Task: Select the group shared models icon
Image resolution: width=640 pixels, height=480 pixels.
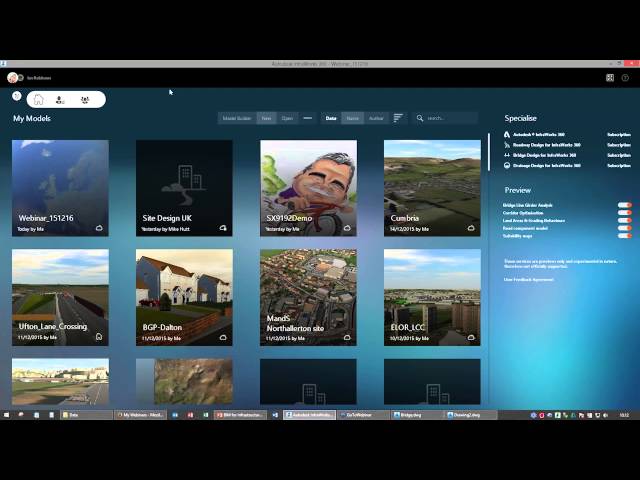Action: (x=85, y=100)
